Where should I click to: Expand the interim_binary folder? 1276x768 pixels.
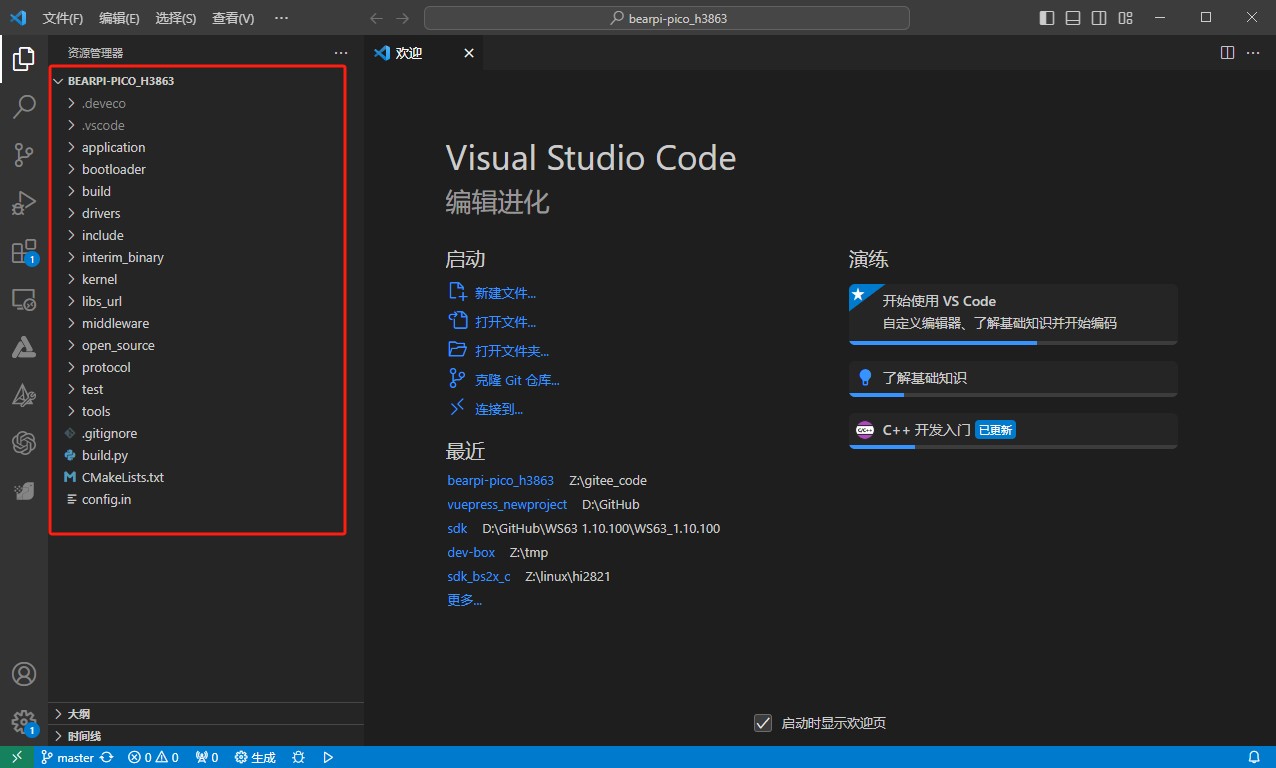[x=206, y=257]
